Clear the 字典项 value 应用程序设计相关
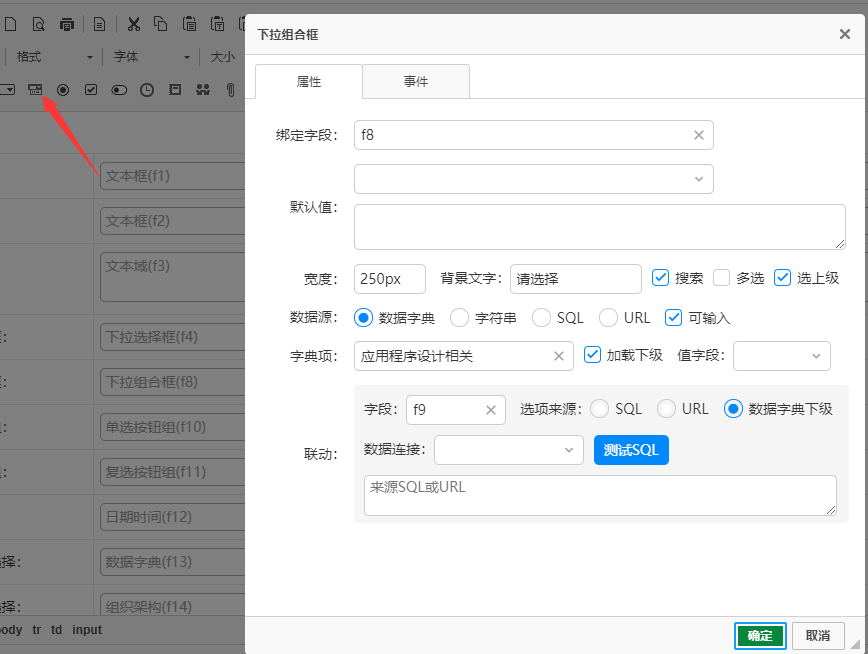Screen dimensions: 868x654 [559, 356]
